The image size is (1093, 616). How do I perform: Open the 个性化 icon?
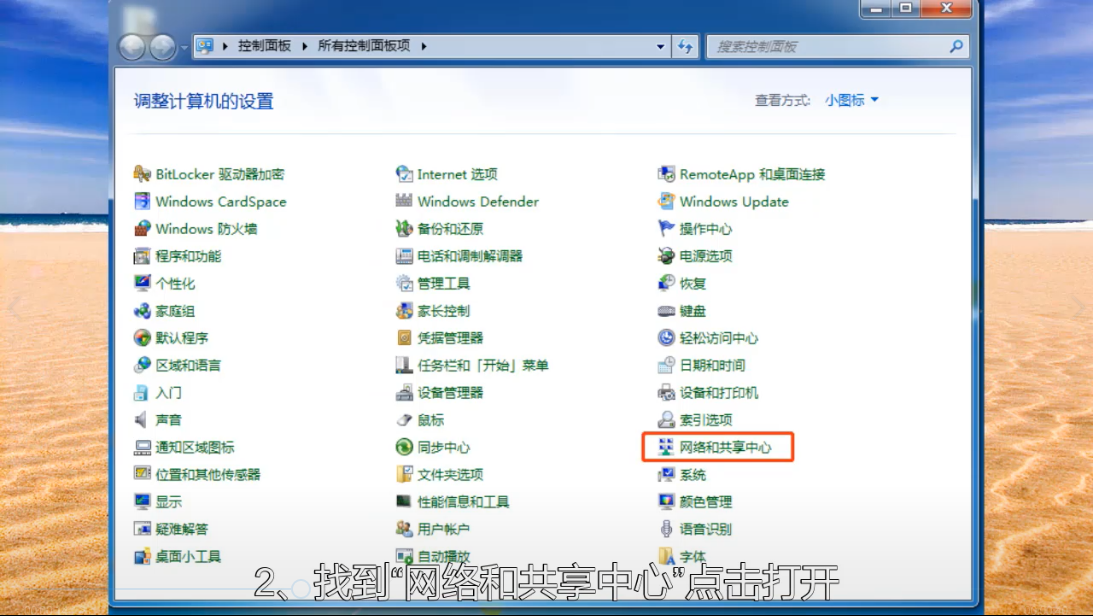click(x=142, y=283)
